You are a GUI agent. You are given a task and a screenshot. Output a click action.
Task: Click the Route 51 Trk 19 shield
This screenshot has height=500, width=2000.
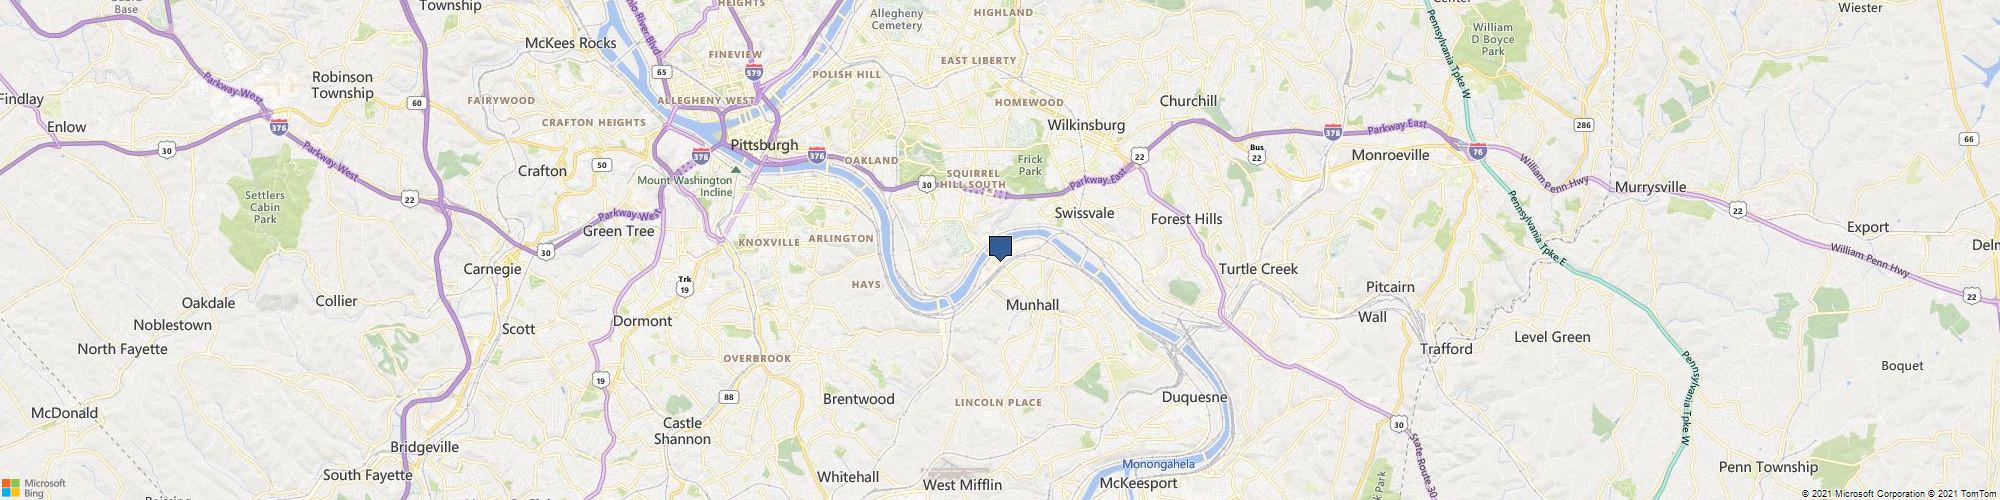pyautogui.click(x=684, y=285)
